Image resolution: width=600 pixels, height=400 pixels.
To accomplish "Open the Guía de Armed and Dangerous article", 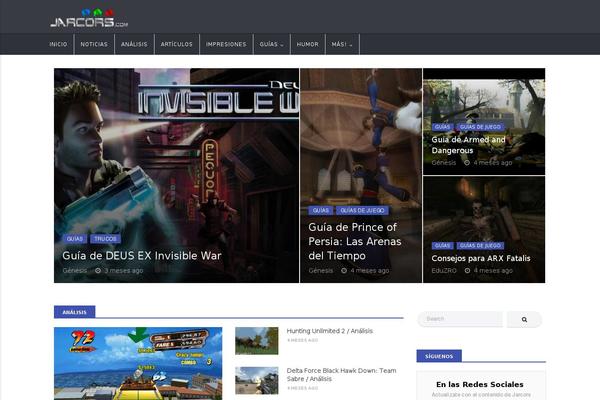I will [x=468, y=145].
